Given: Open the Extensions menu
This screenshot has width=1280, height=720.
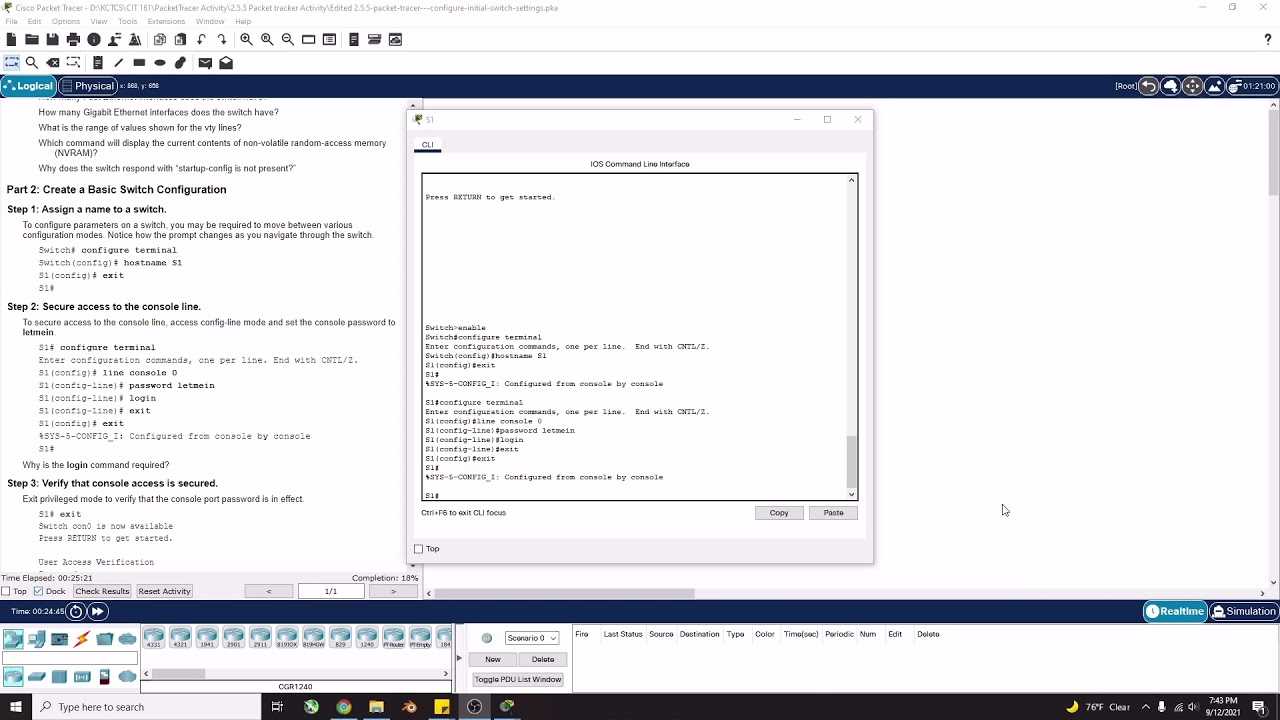Looking at the screenshot, I should point(166,21).
